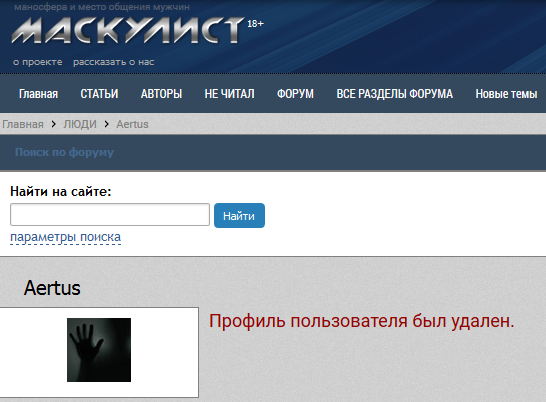Focus the 'Найти на сайте' search field
Image resolution: width=546 pixels, height=402 pixels.
[x=110, y=215]
